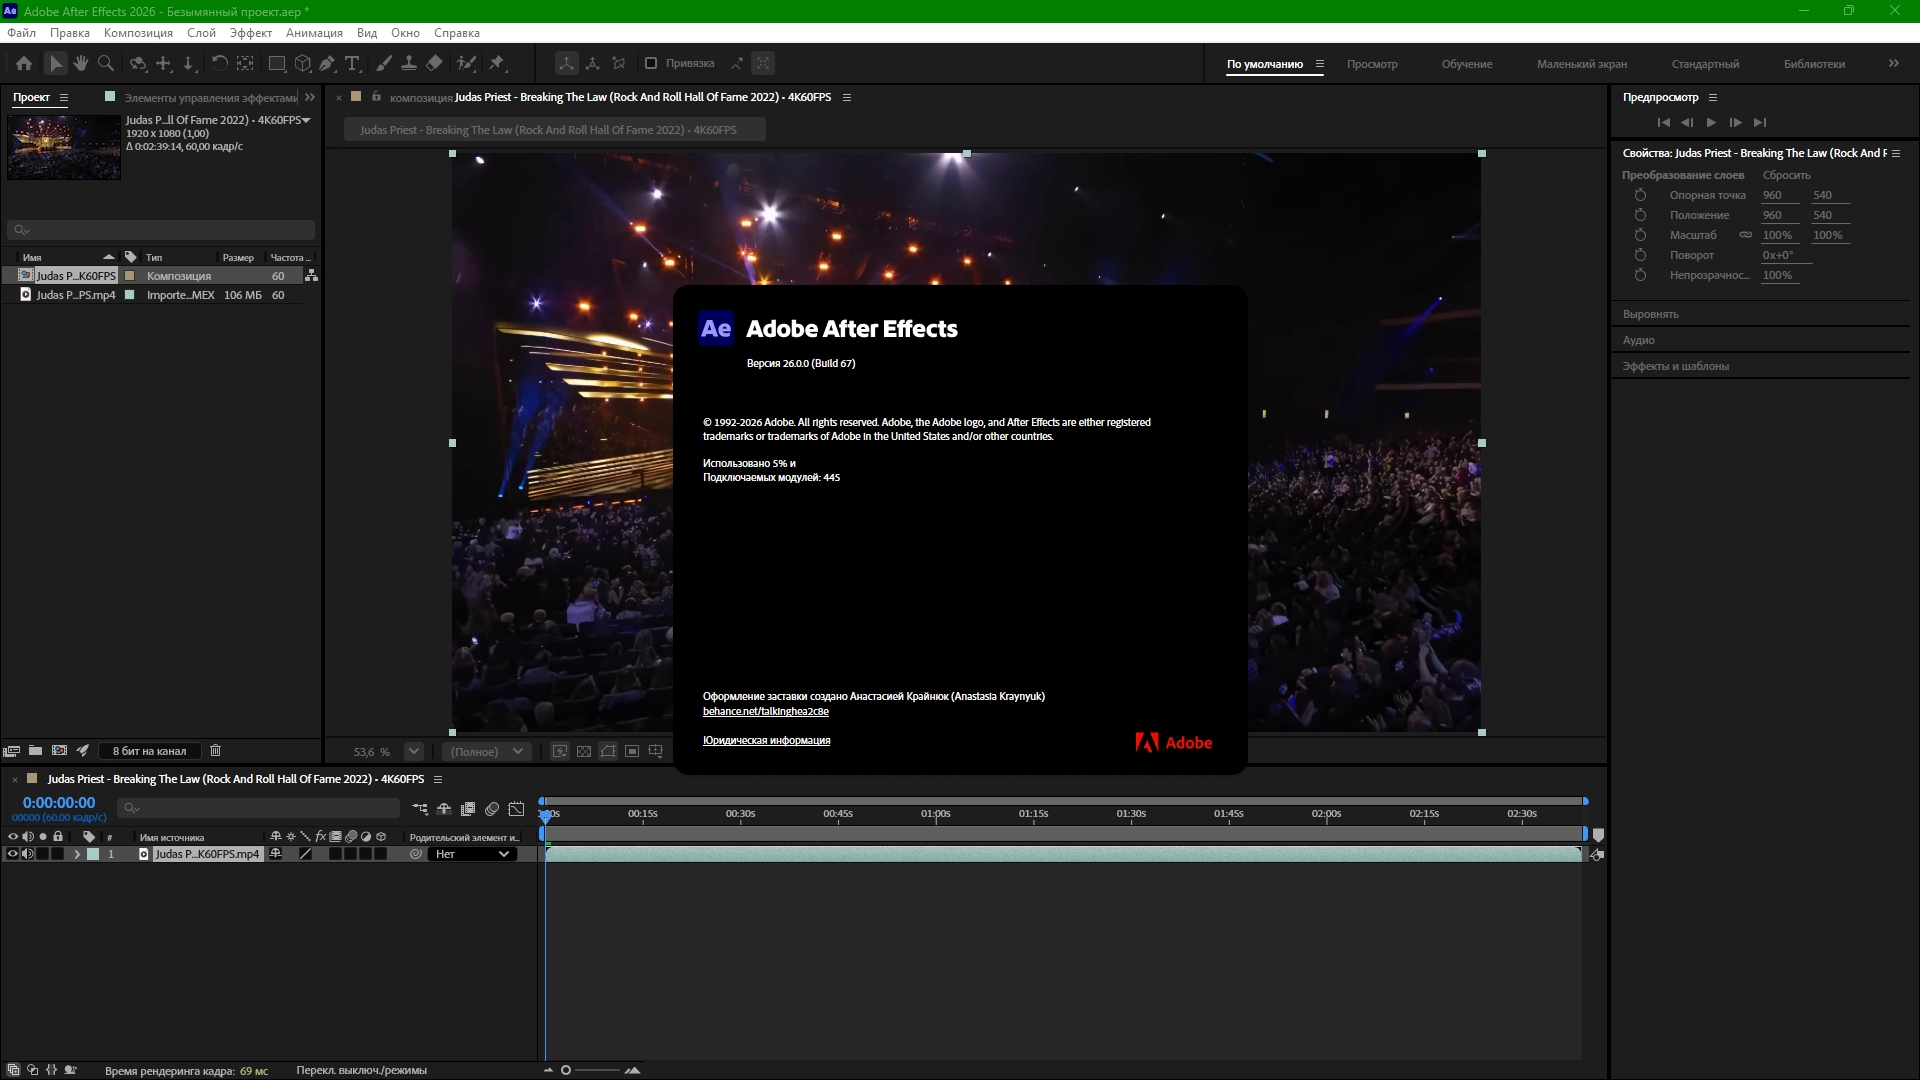Select the Hand tool
The height and width of the screenshot is (1080, 1920).
point(81,63)
